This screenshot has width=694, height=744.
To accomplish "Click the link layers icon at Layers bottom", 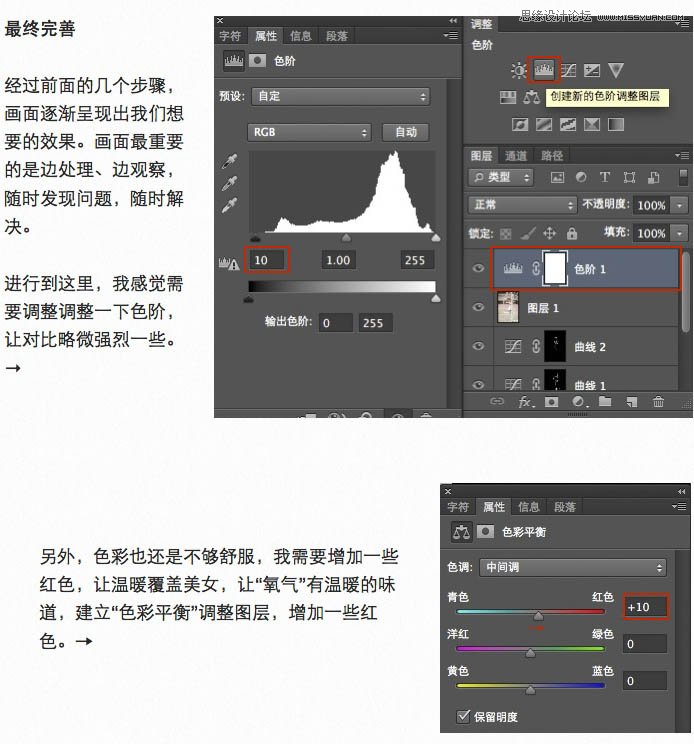I will pos(497,401).
